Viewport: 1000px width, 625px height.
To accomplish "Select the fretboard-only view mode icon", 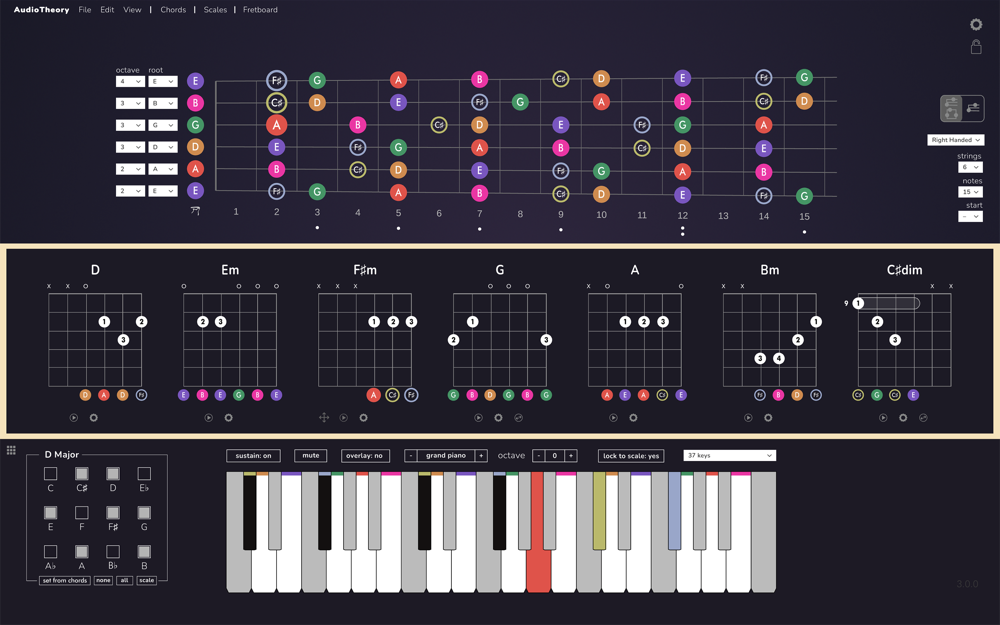I will (973, 108).
